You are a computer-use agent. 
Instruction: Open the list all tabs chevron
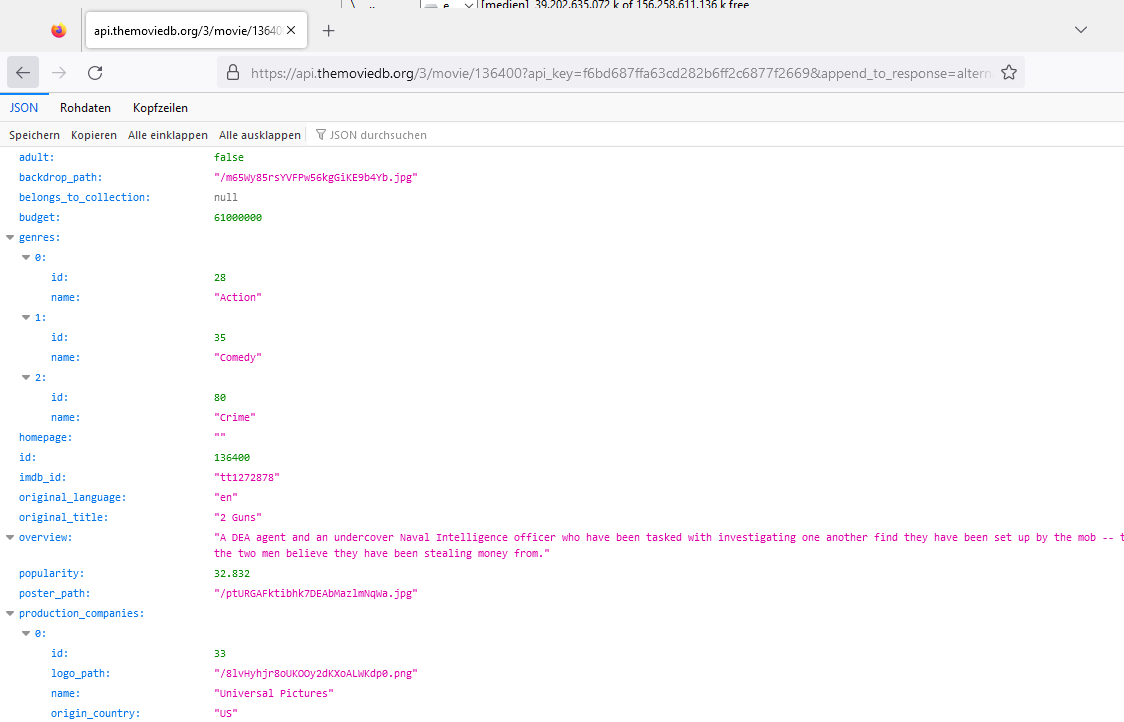pos(1081,29)
